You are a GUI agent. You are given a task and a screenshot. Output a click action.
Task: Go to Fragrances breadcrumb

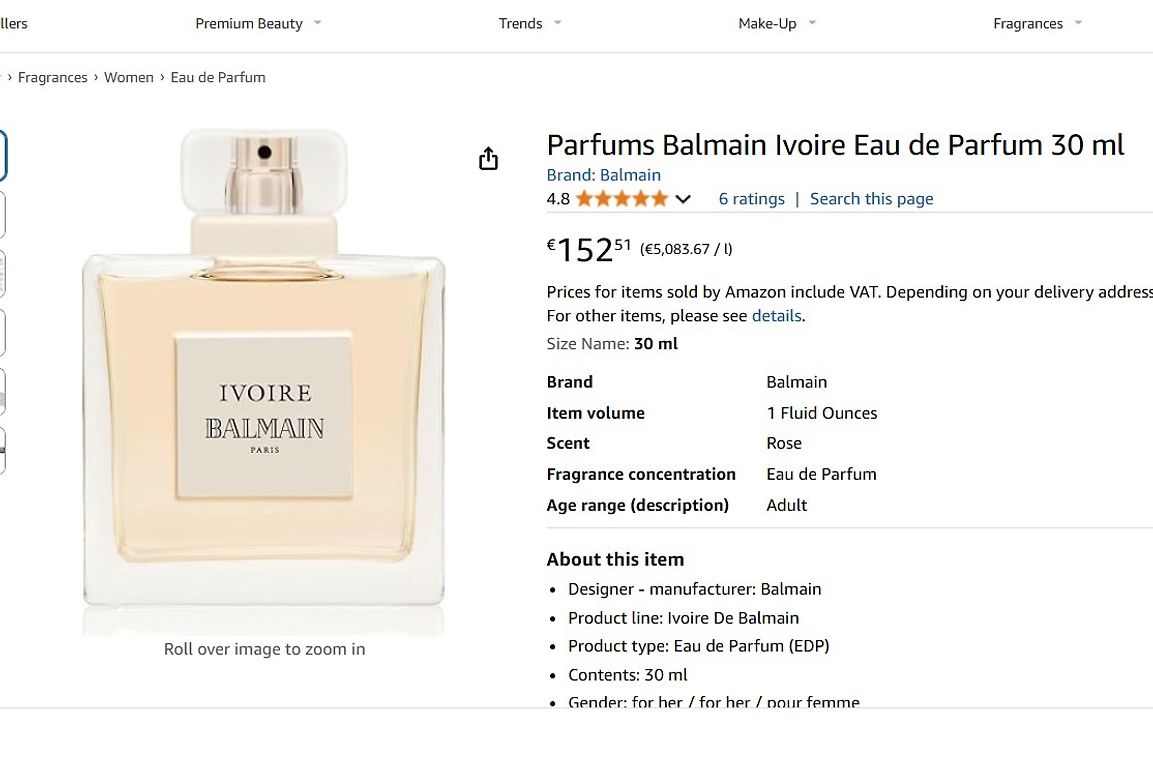pos(52,77)
